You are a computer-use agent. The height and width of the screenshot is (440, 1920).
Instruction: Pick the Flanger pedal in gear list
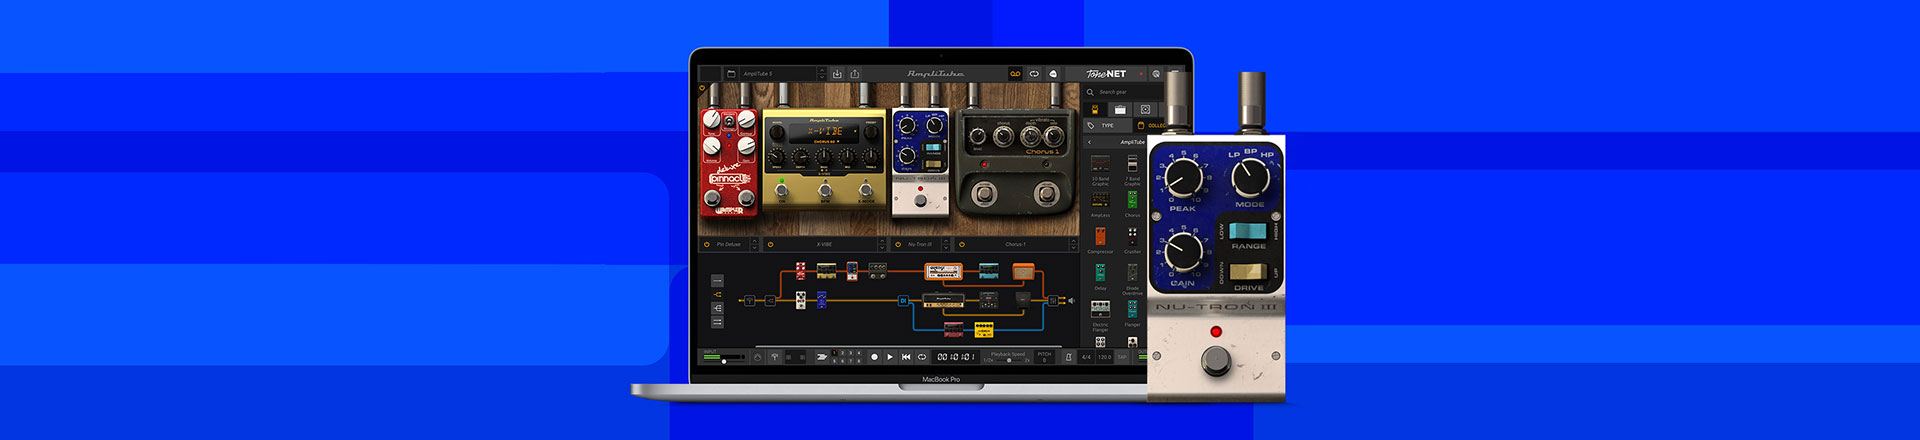[x=1132, y=313]
